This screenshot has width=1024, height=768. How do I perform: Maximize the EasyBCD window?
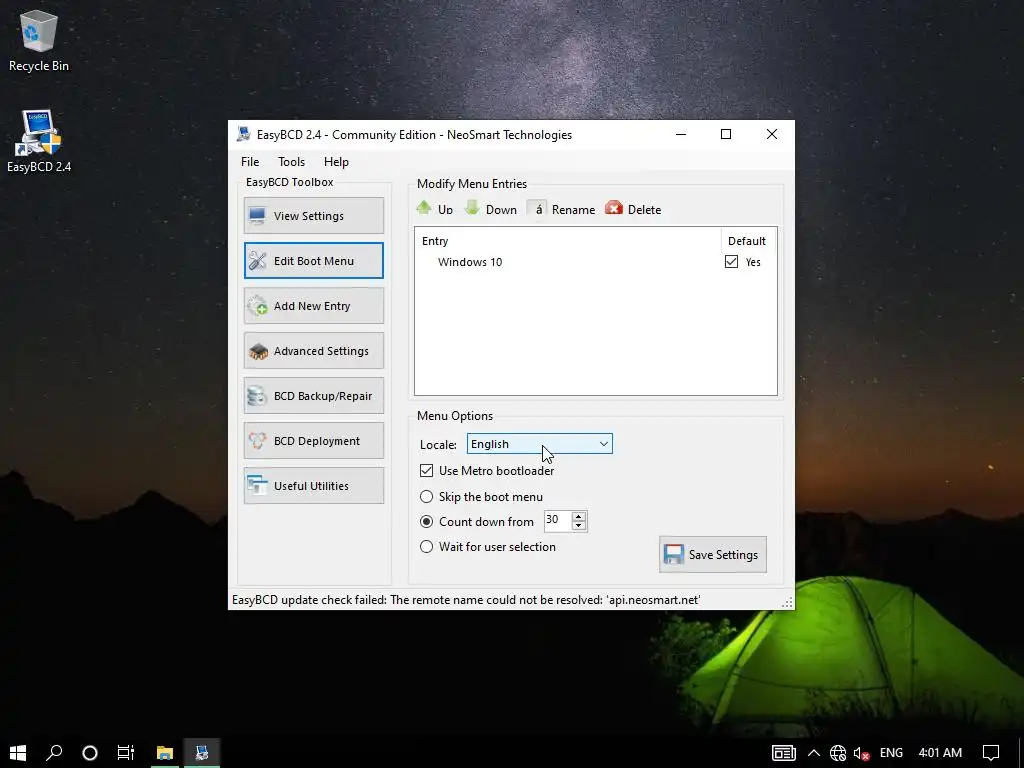726,135
